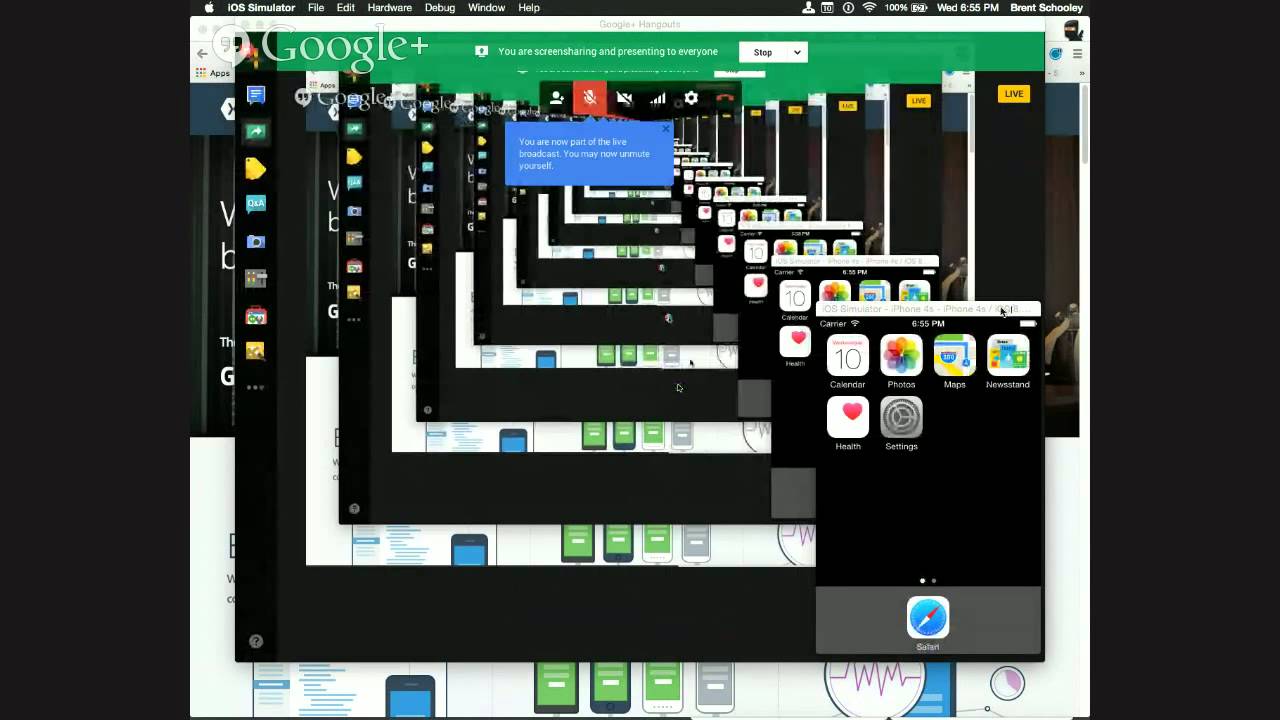Open the Hangouts bandwidth signal bars icon
The height and width of the screenshot is (720, 1280).
click(x=658, y=98)
